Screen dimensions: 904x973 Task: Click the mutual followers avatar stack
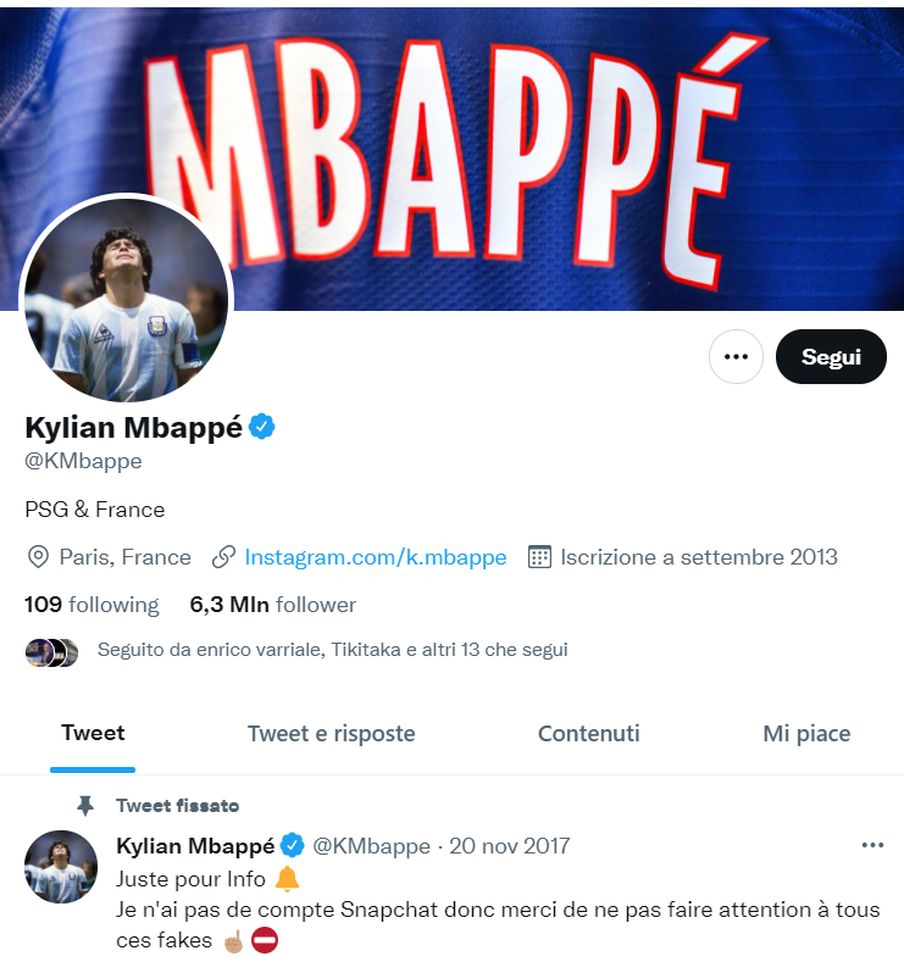point(51,653)
